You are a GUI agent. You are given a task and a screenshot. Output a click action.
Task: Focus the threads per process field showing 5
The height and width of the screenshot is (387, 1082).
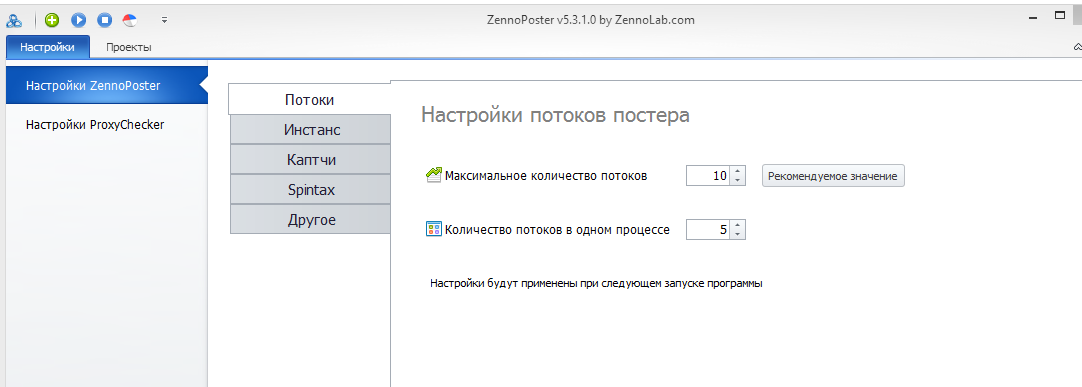tap(708, 230)
